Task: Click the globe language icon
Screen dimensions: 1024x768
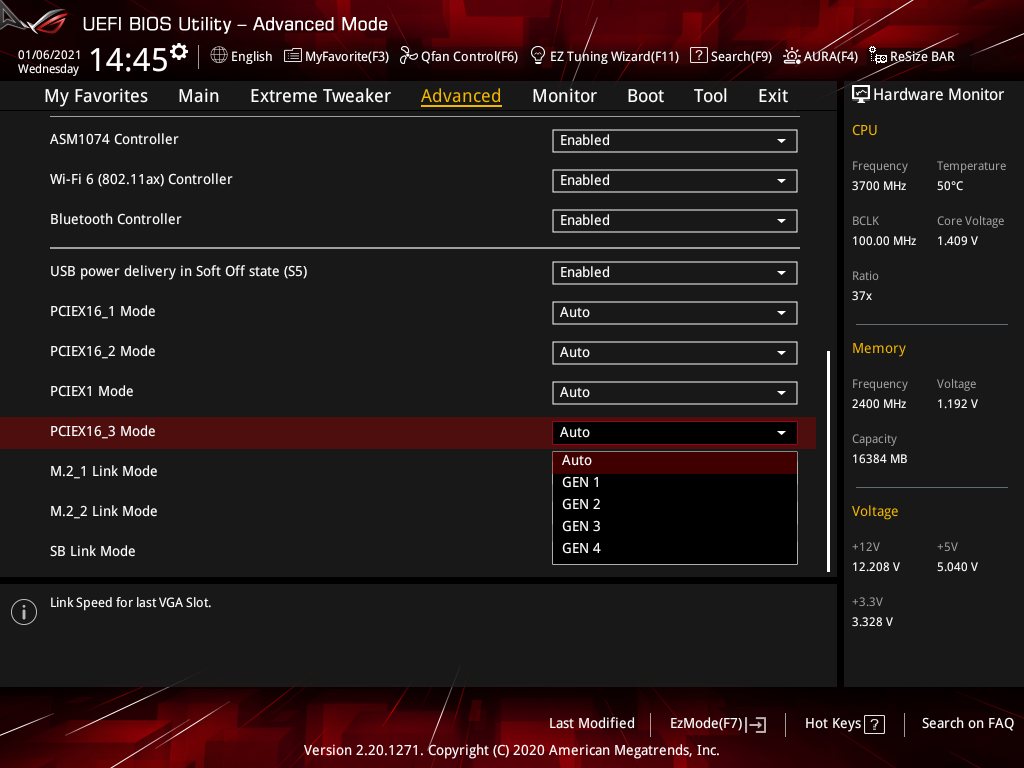Action: coord(219,56)
